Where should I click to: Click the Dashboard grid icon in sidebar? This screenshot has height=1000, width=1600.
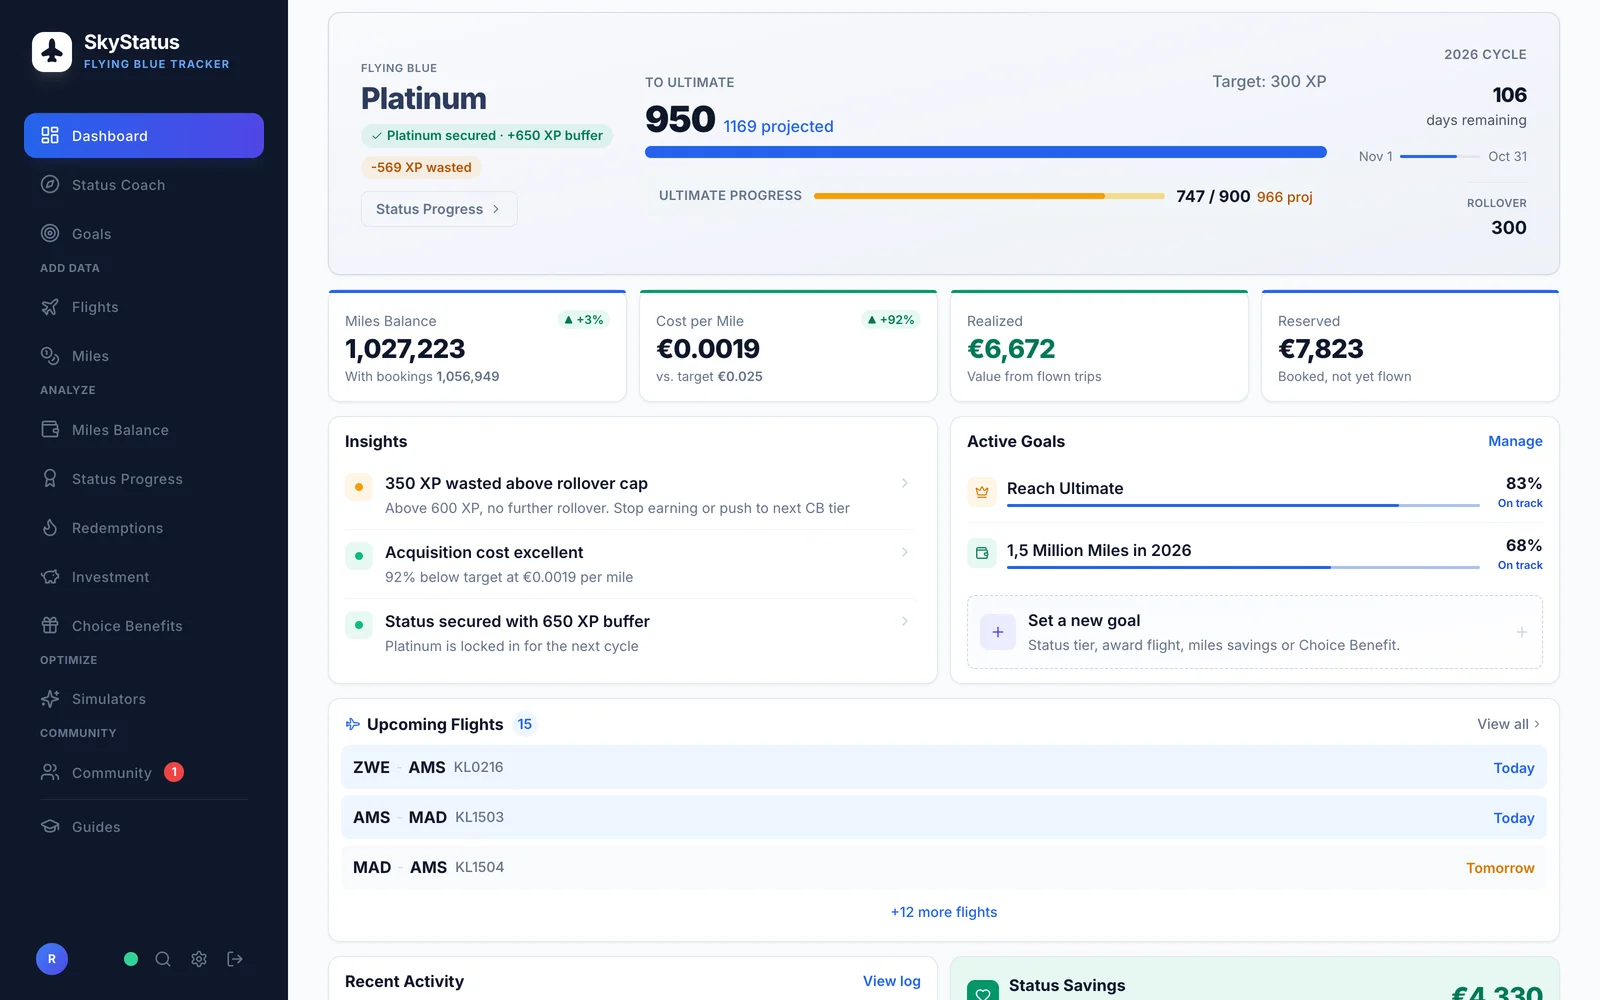pyautogui.click(x=50, y=135)
